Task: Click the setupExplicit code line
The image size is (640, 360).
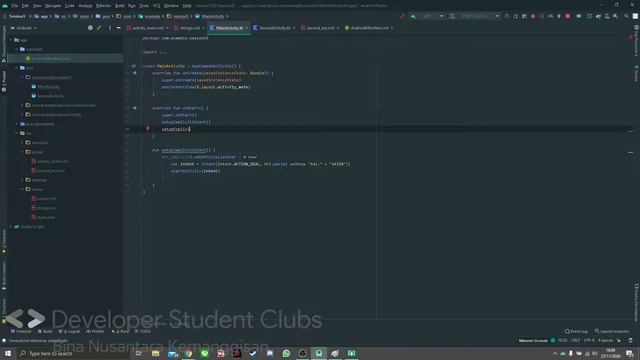Action: (176, 129)
